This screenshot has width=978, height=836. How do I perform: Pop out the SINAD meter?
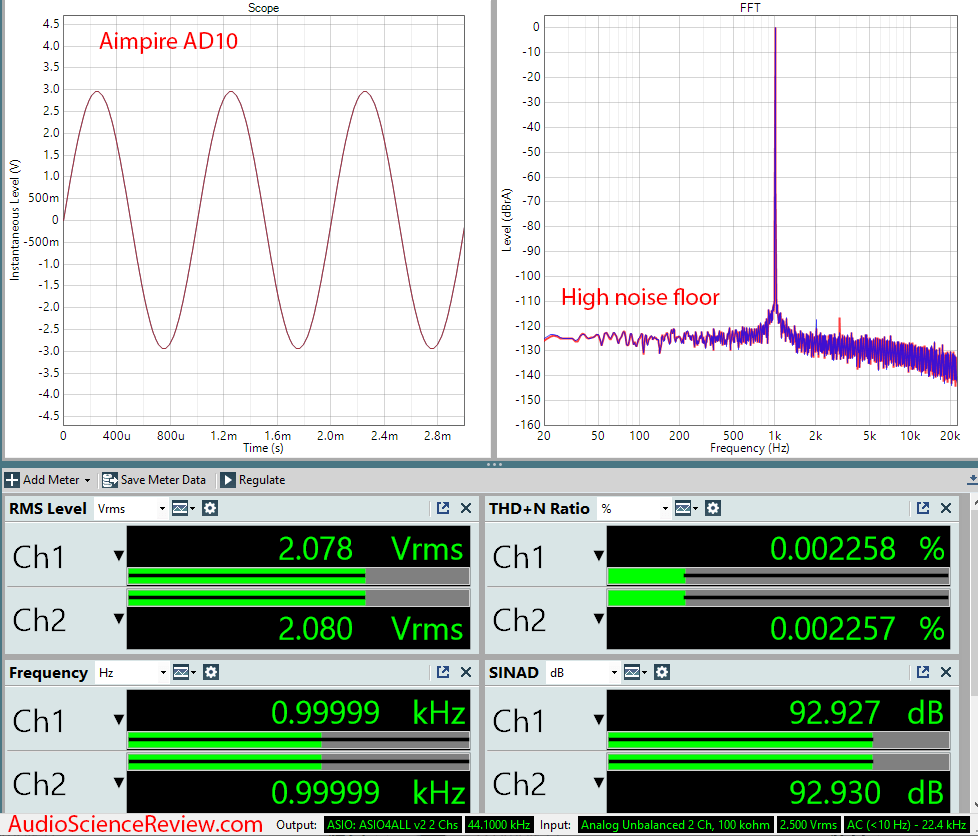(x=923, y=673)
